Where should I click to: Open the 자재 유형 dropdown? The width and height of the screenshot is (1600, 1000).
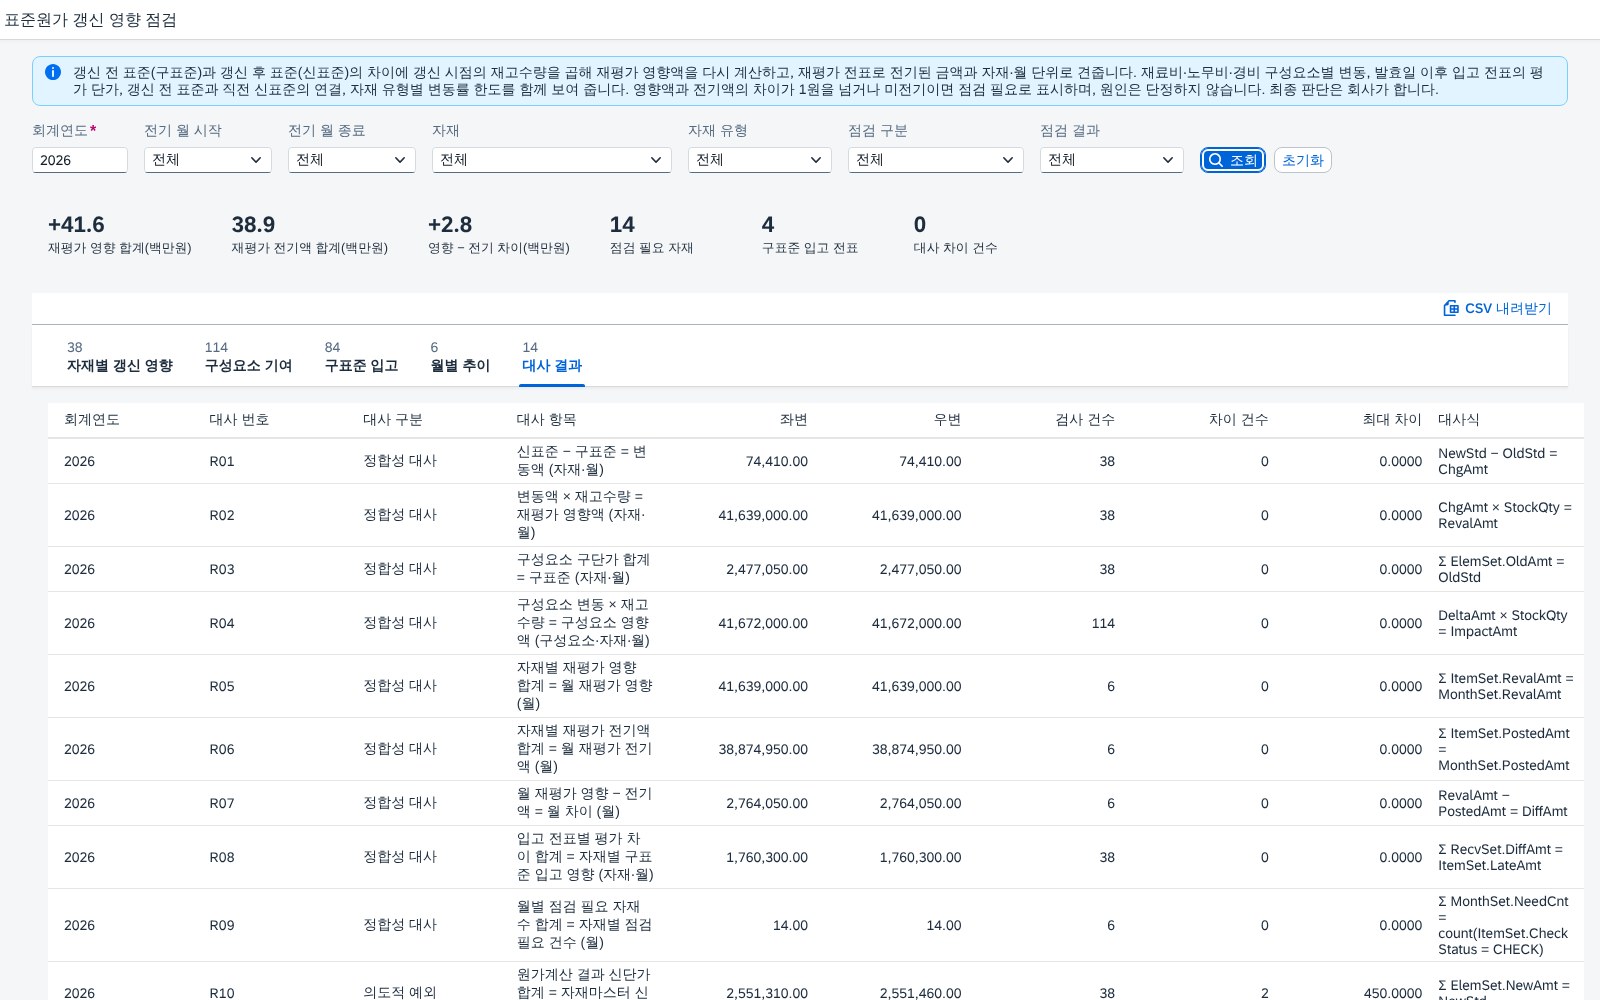(x=760, y=160)
